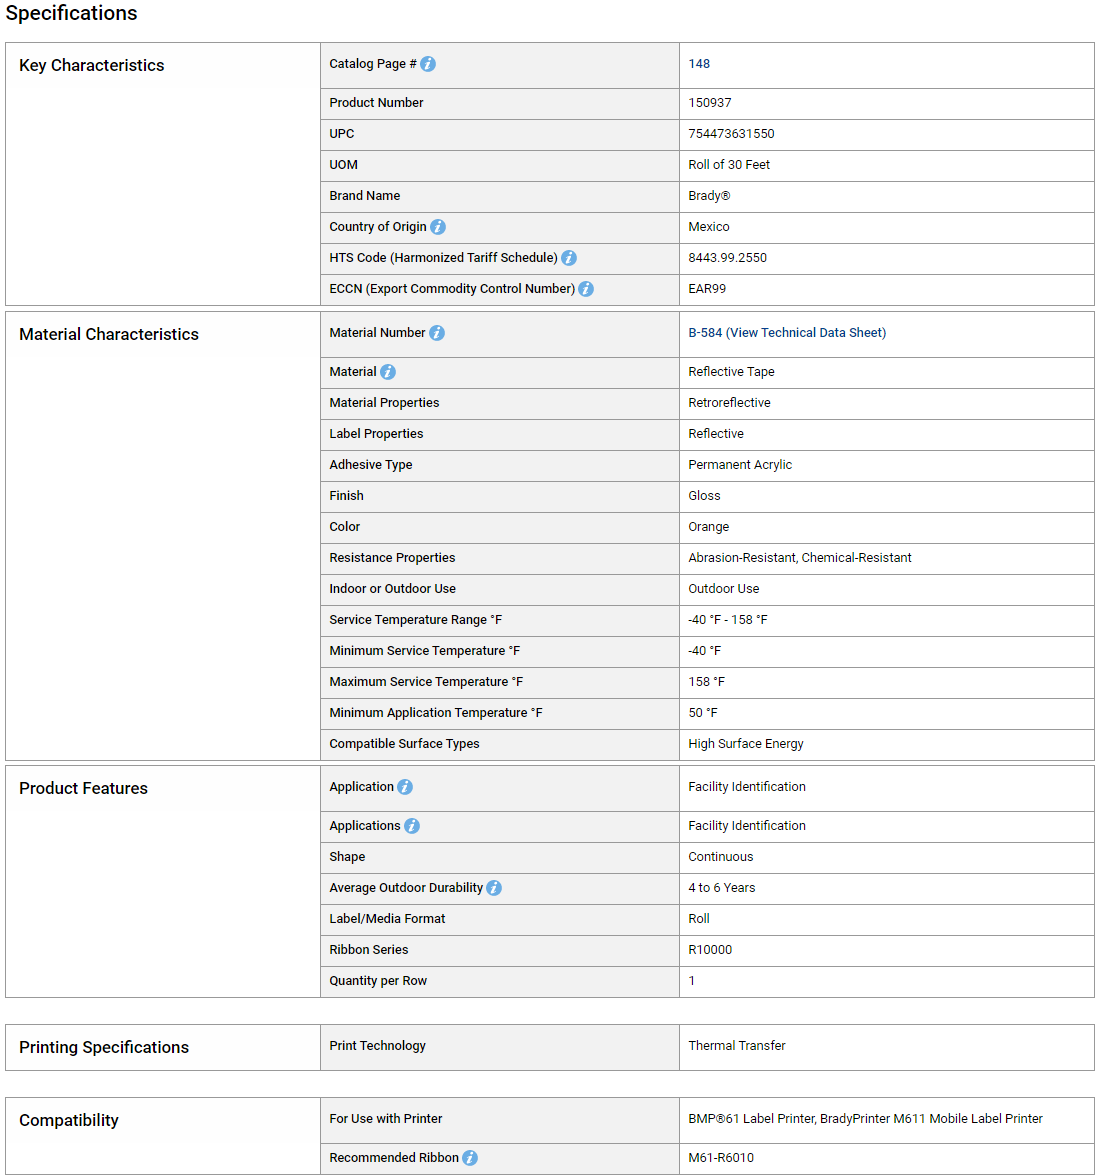This screenshot has height=1176, width=1096.
Task: Show the Applications info tooltip icon
Action: tap(412, 826)
